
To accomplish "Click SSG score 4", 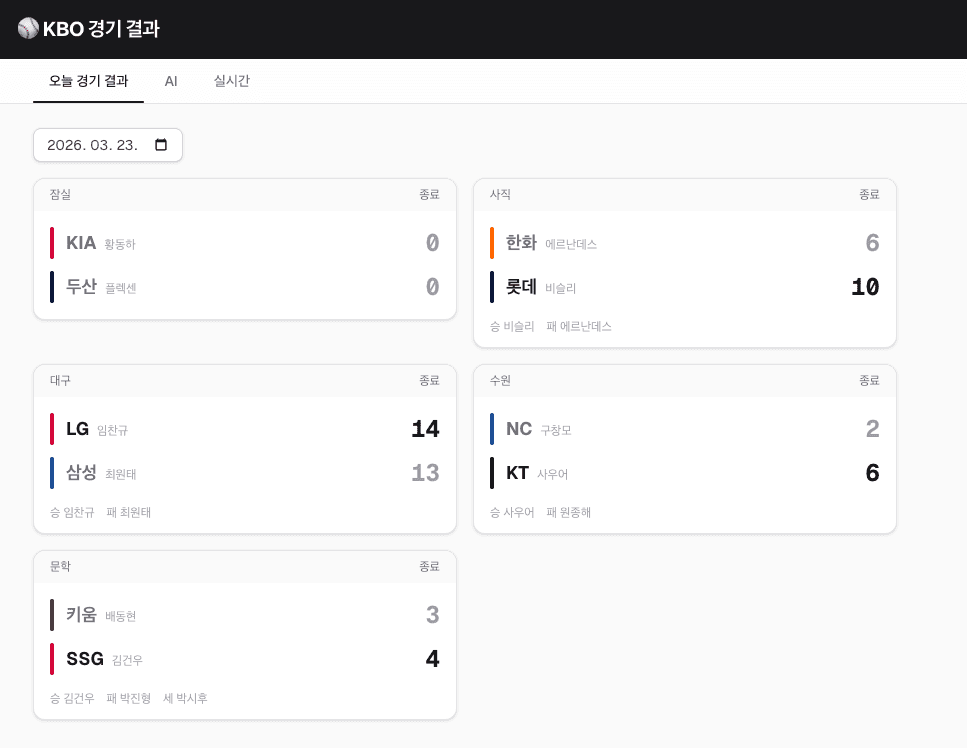I will (432, 659).
